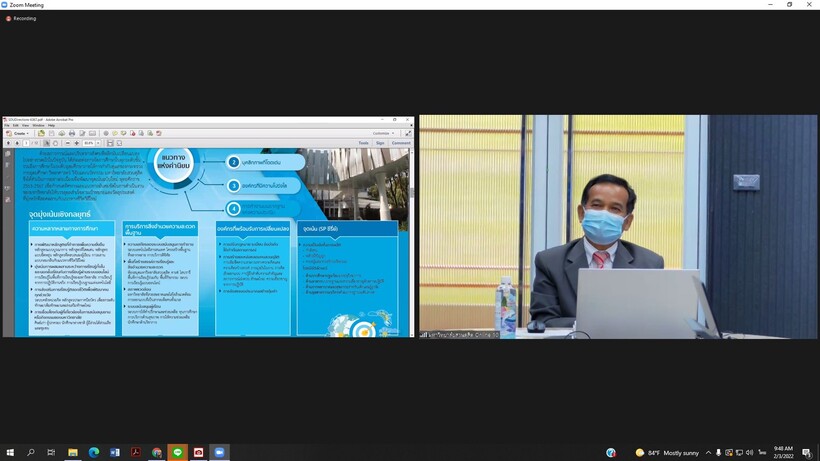Open Word from the taskbar
The height and width of the screenshot is (461, 820).
pyautogui.click(x=114, y=453)
